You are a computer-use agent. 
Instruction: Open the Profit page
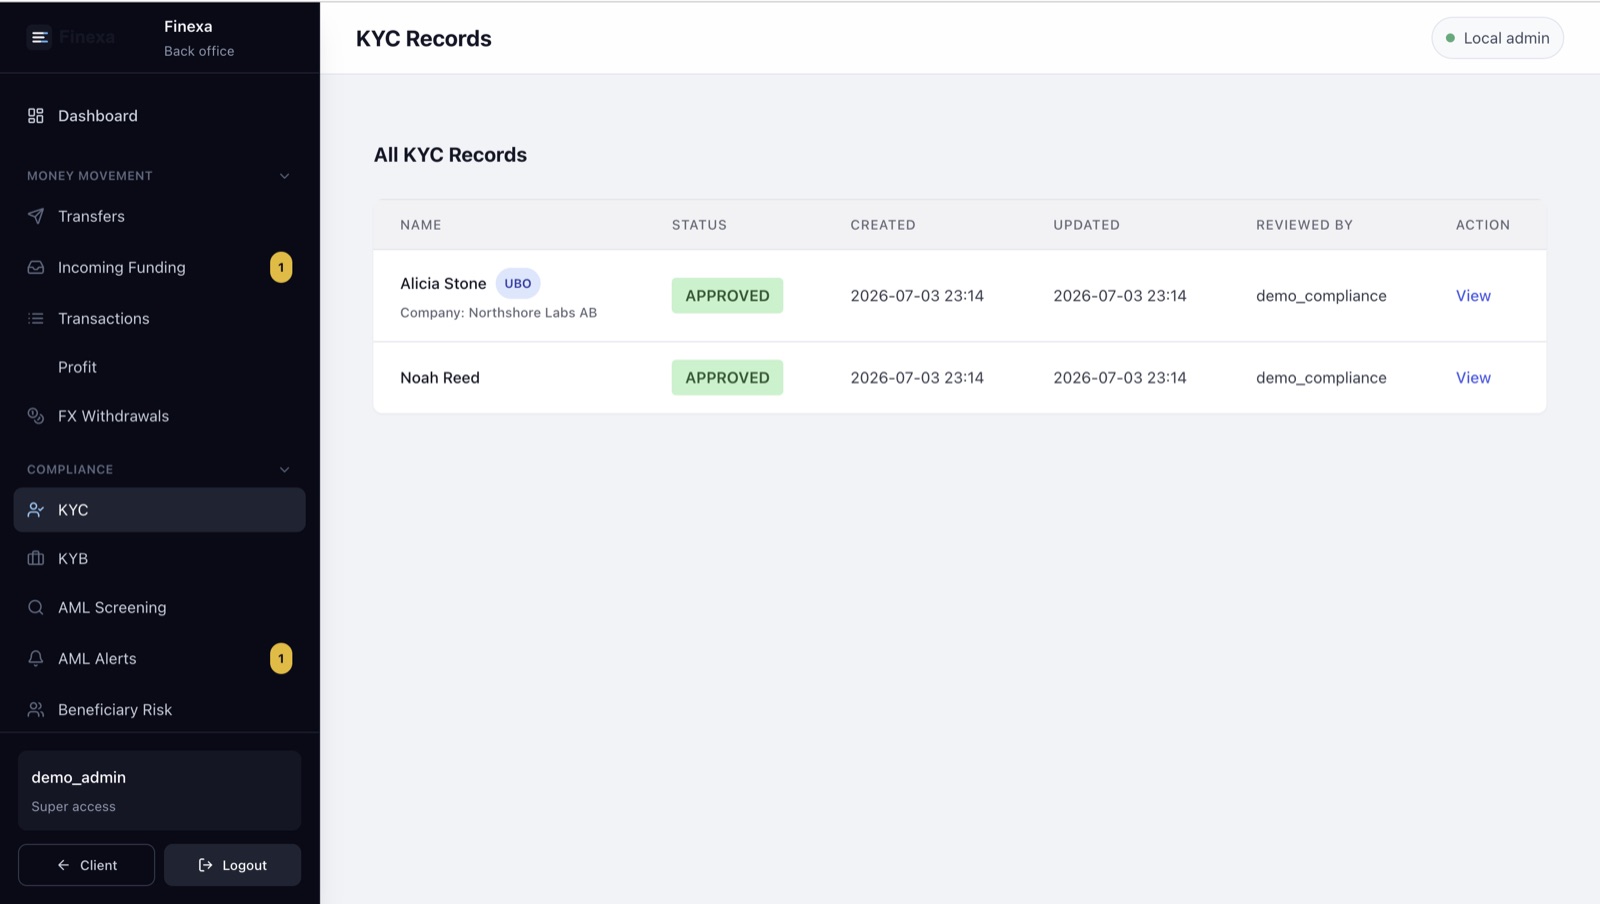[x=160, y=367]
